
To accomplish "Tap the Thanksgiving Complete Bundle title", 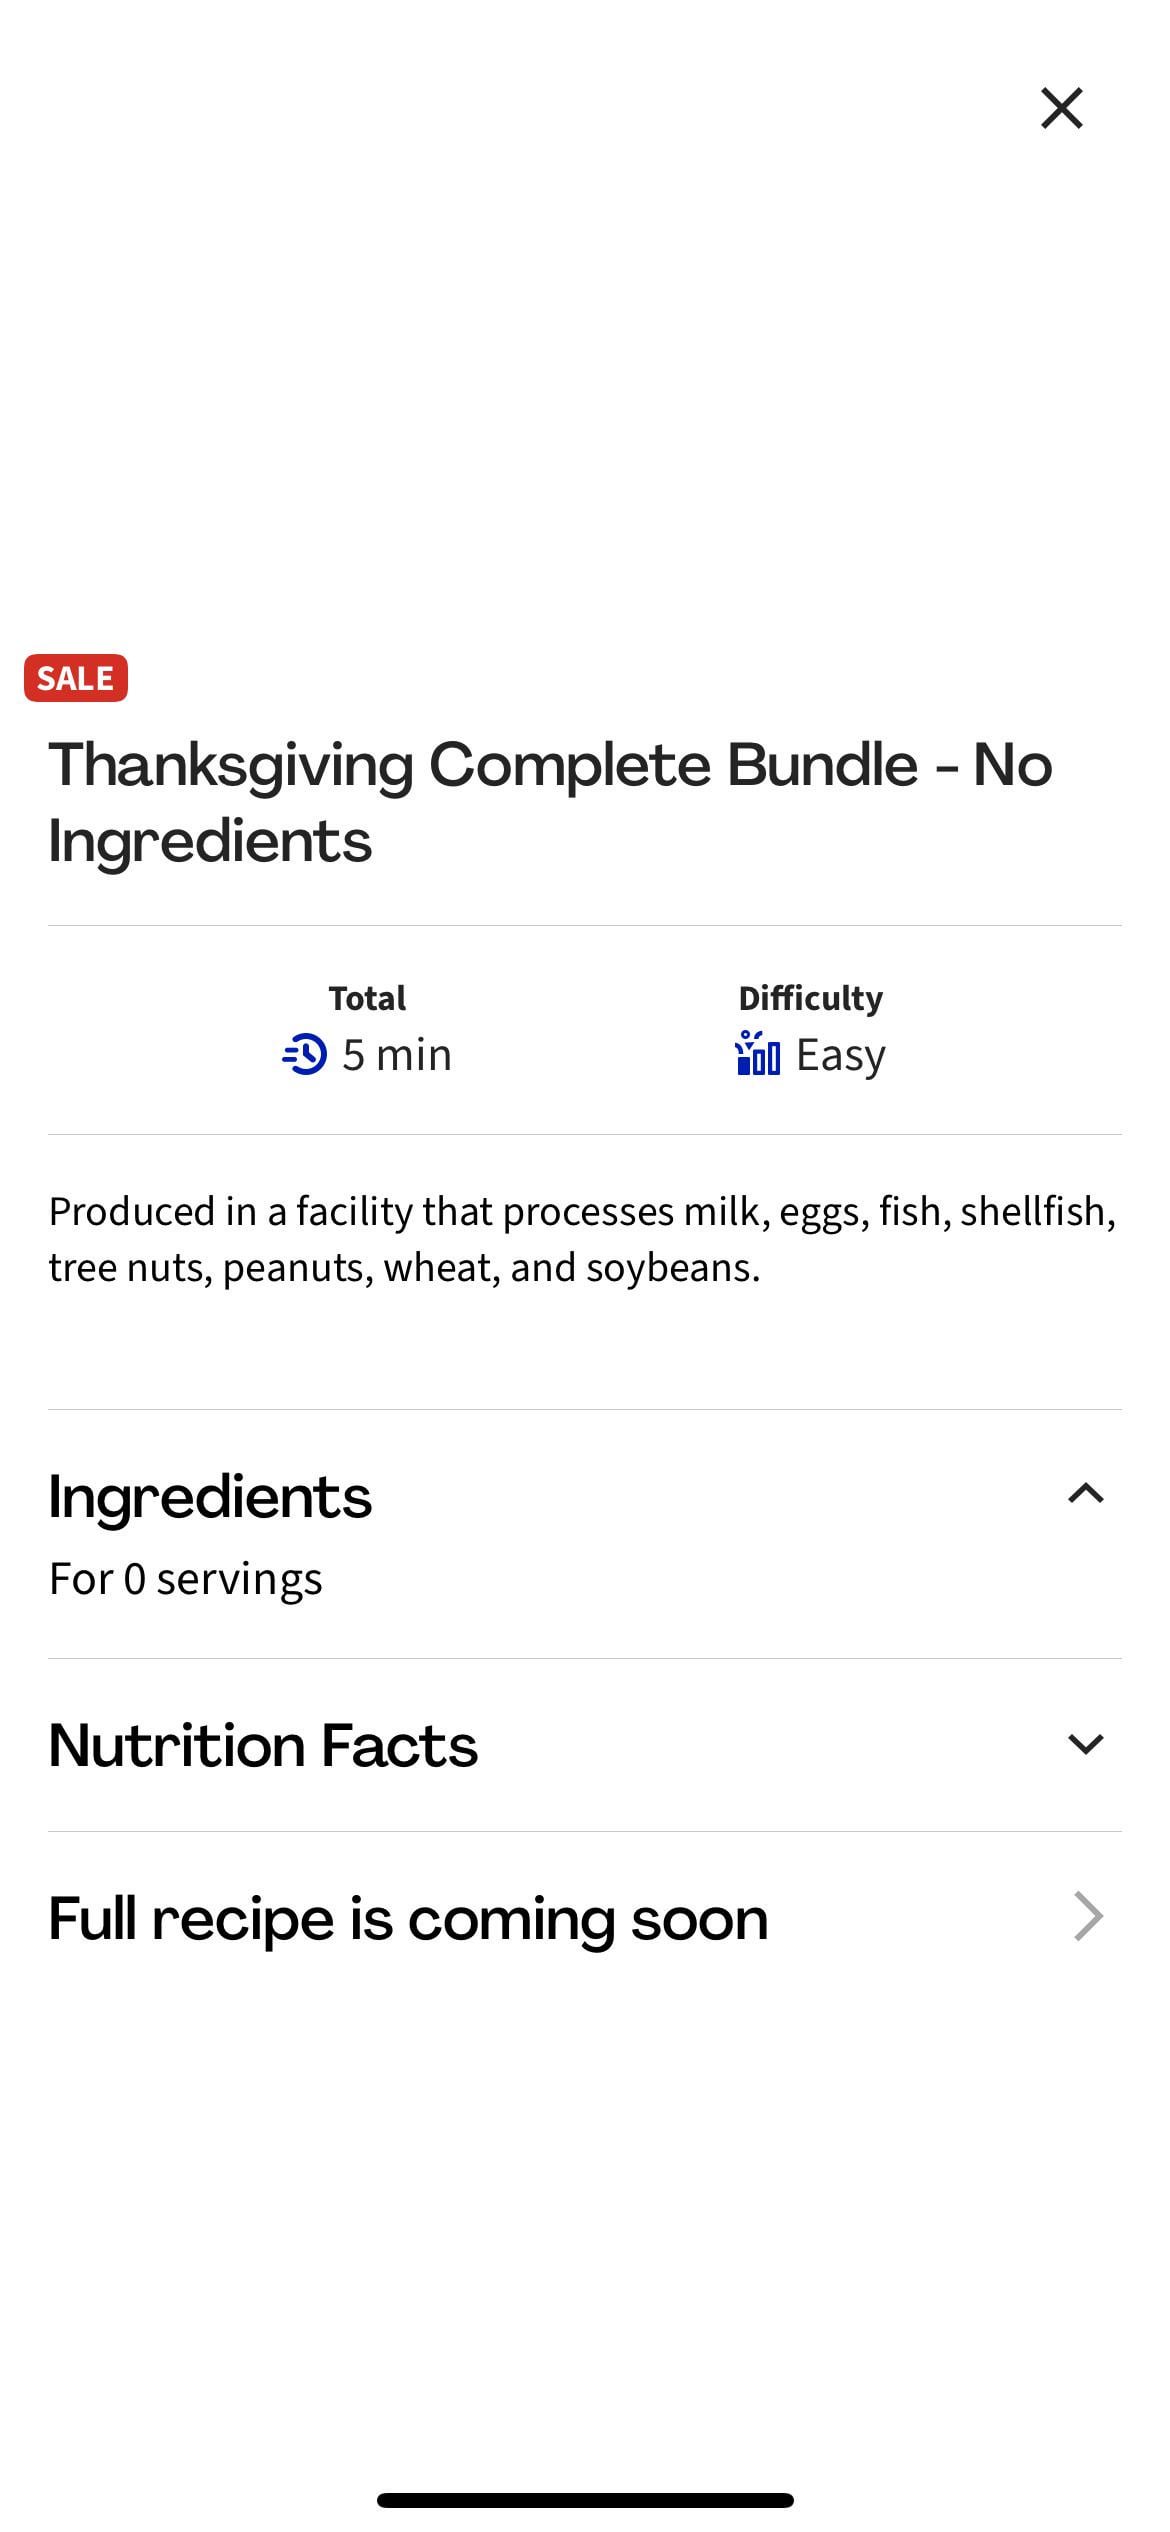I will (x=550, y=766).
